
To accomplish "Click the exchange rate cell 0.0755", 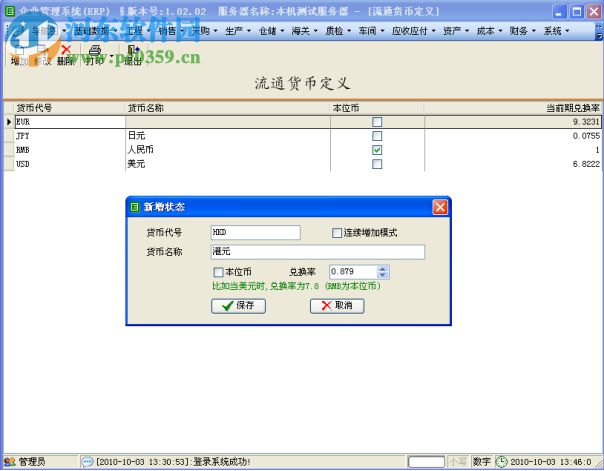I will [x=513, y=136].
